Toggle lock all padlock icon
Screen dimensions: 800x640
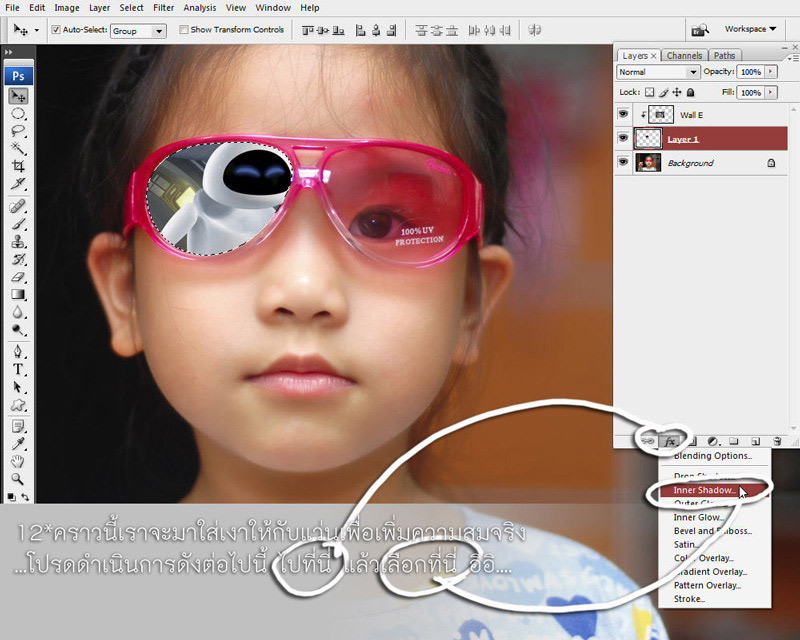(x=690, y=92)
